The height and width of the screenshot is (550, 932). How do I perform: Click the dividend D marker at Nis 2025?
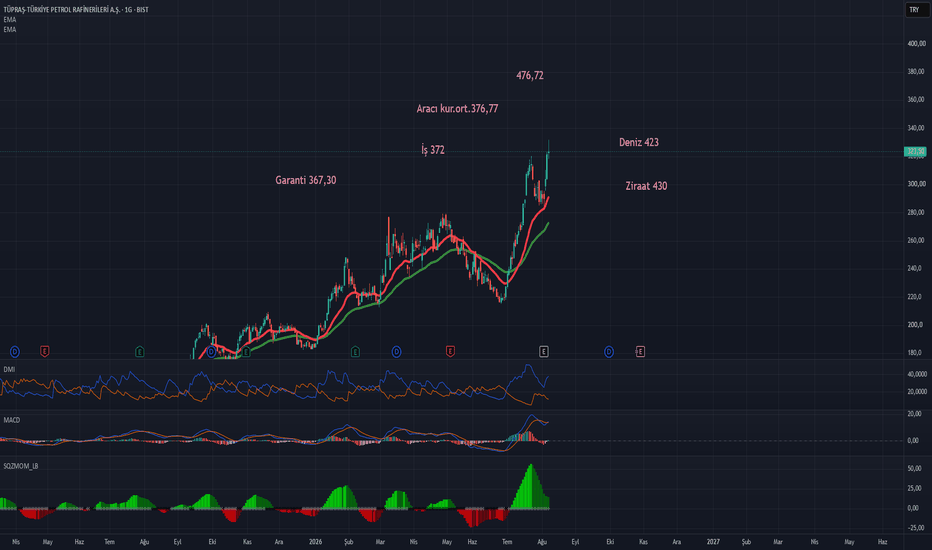15,352
